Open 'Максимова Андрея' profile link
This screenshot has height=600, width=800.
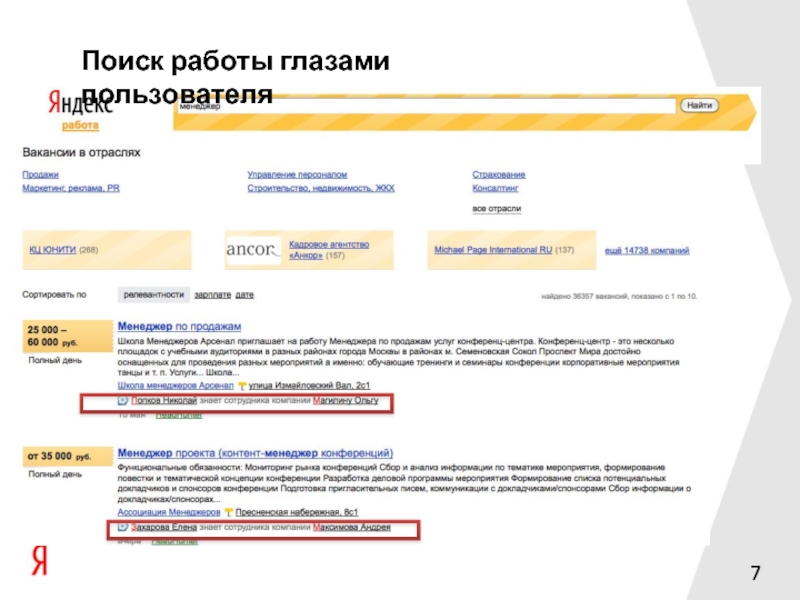pyautogui.click(x=352, y=527)
